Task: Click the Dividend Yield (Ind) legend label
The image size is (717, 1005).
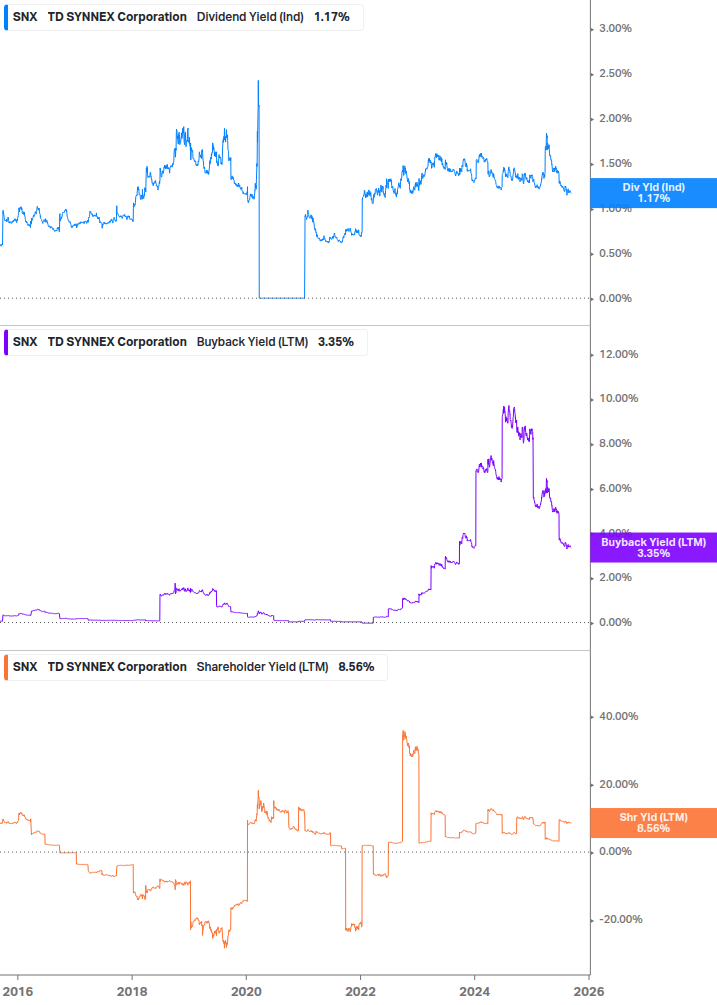Action: (x=250, y=17)
